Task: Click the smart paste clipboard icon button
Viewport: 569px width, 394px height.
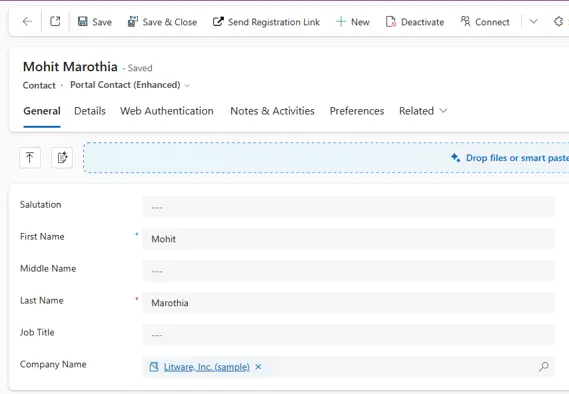Action: [x=62, y=158]
